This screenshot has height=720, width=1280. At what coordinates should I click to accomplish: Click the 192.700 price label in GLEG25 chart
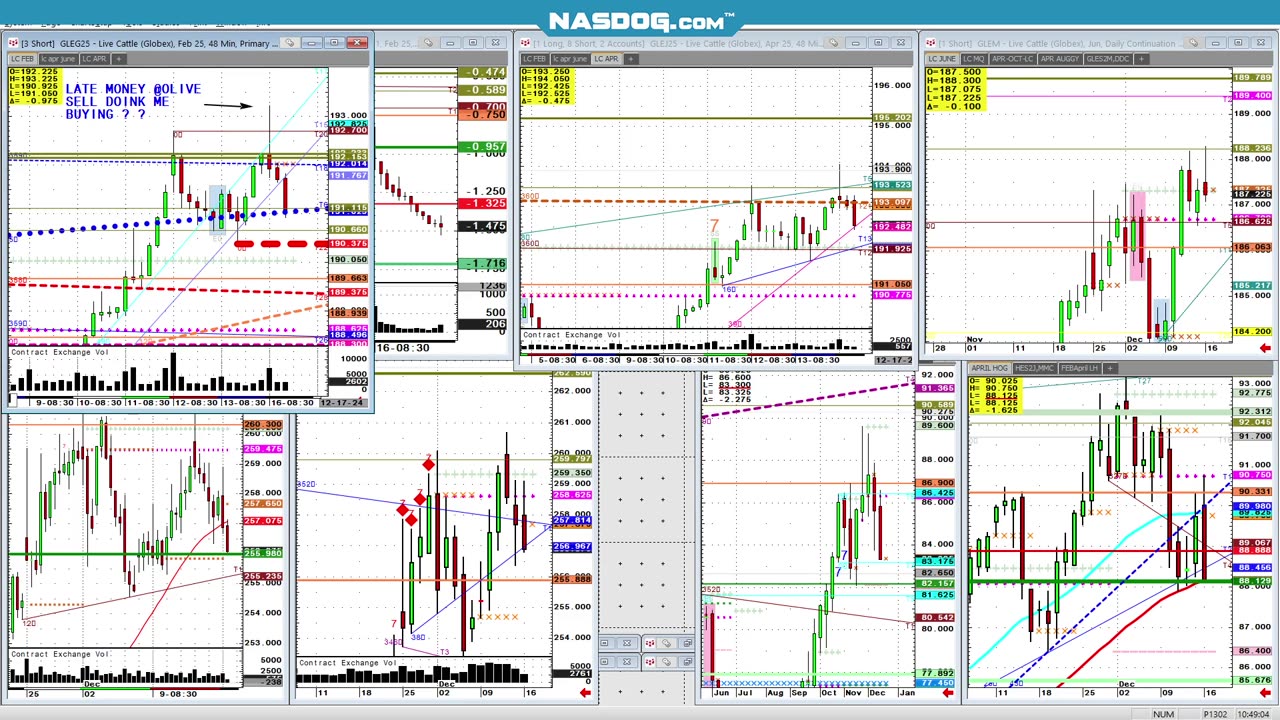coord(348,131)
